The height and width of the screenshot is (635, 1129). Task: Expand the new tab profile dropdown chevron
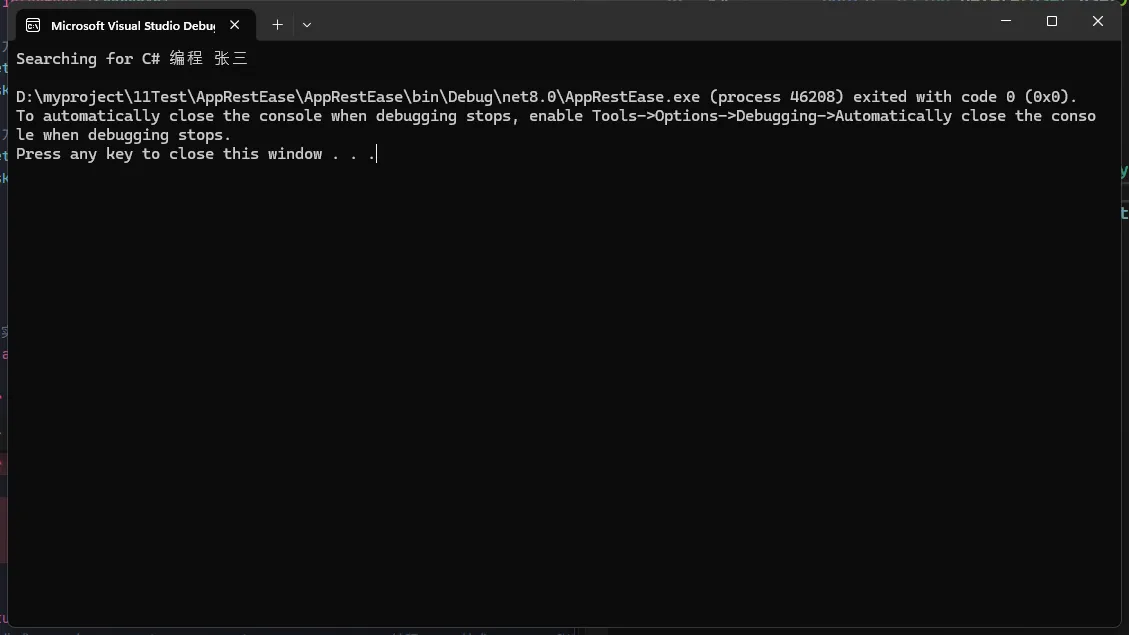tap(307, 24)
